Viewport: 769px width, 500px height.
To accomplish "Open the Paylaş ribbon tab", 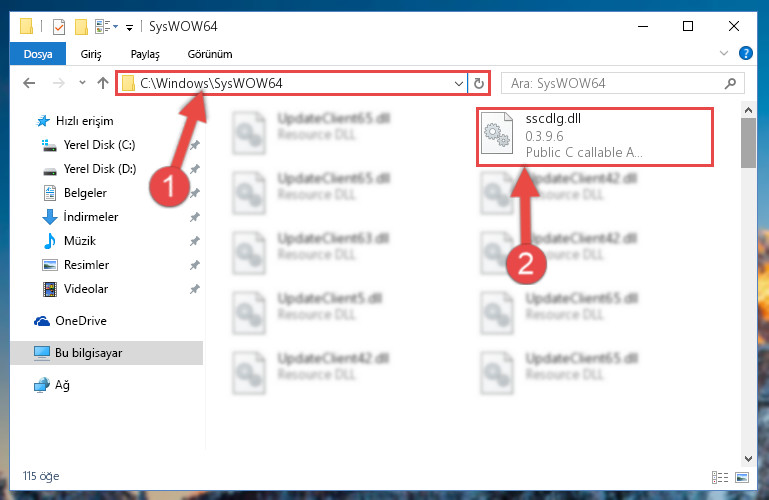I will coord(145,54).
